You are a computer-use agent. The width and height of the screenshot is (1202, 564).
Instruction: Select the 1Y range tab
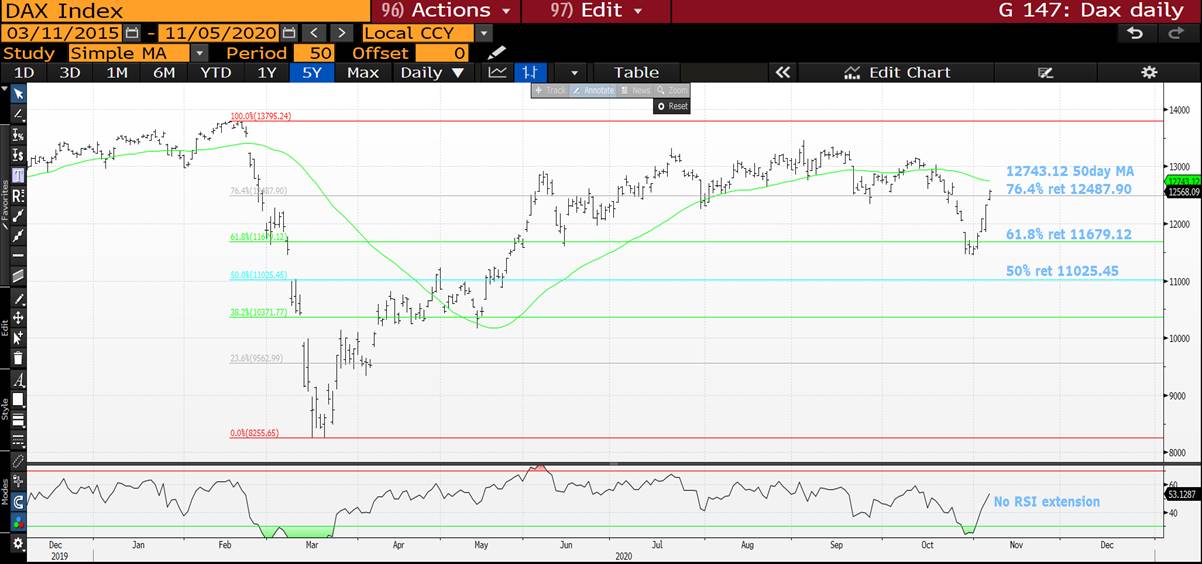pos(267,72)
